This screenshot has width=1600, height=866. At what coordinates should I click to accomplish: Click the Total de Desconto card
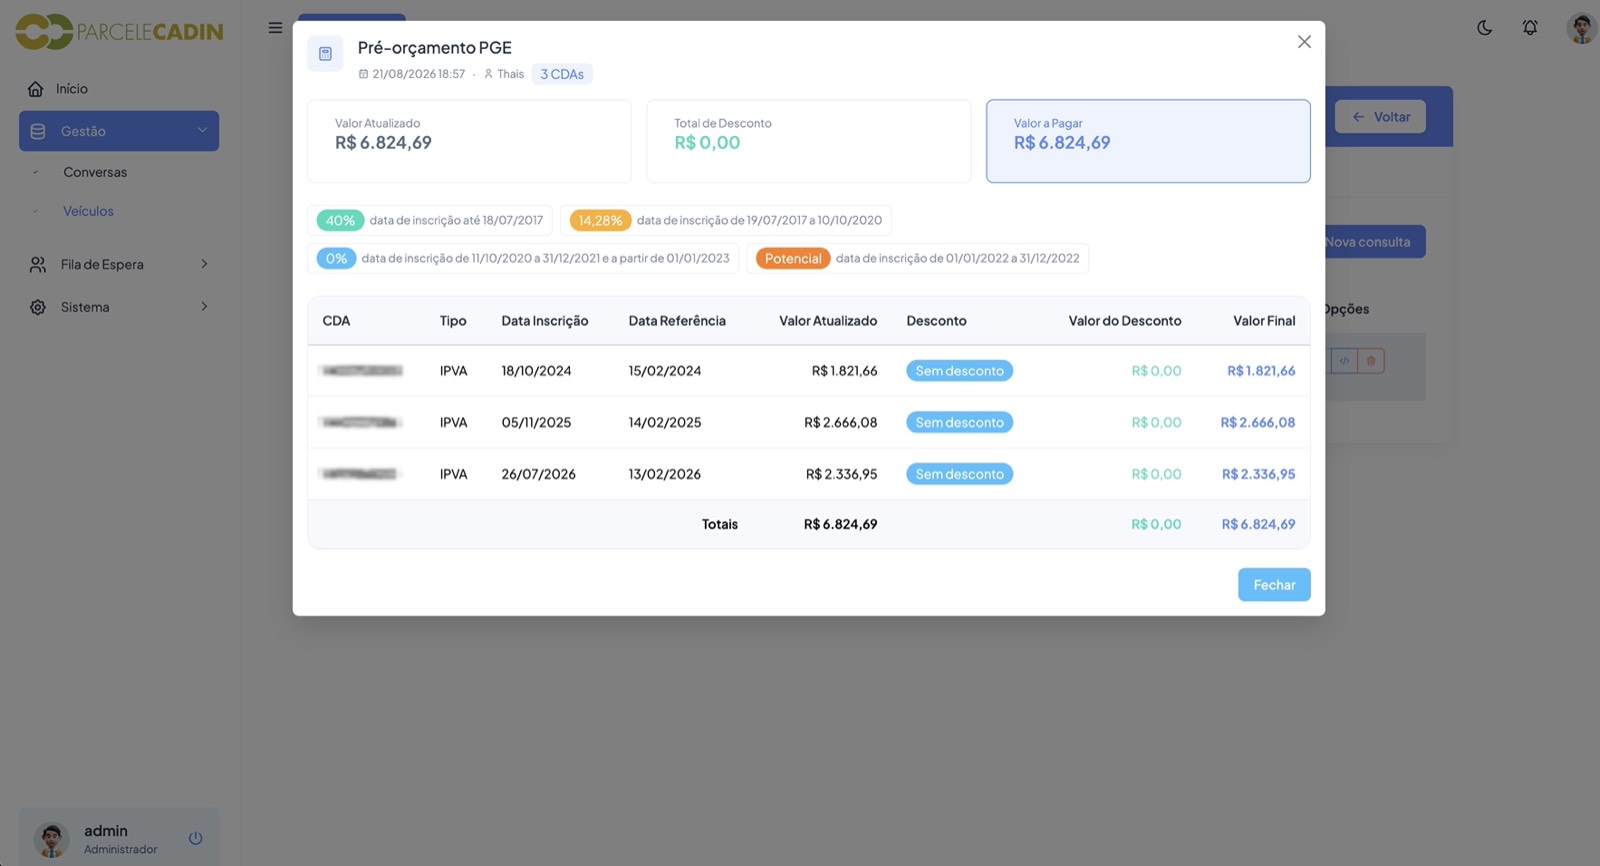[x=809, y=141]
